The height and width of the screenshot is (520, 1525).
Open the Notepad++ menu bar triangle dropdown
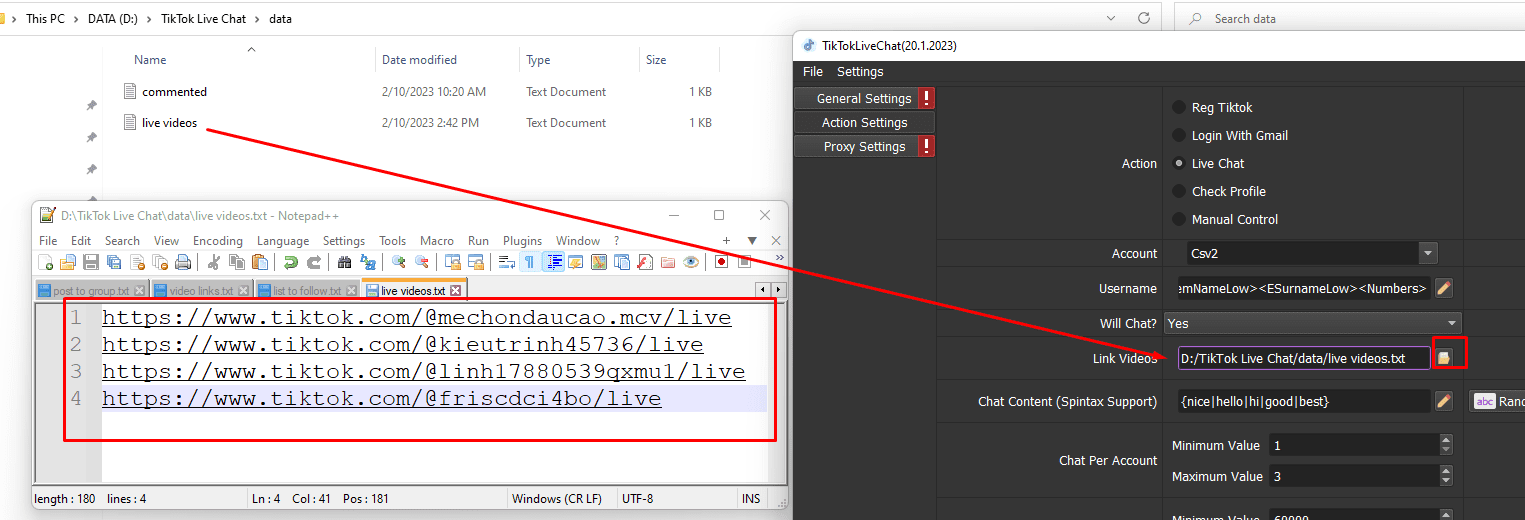pyautogui.click(x=753, y=240)
